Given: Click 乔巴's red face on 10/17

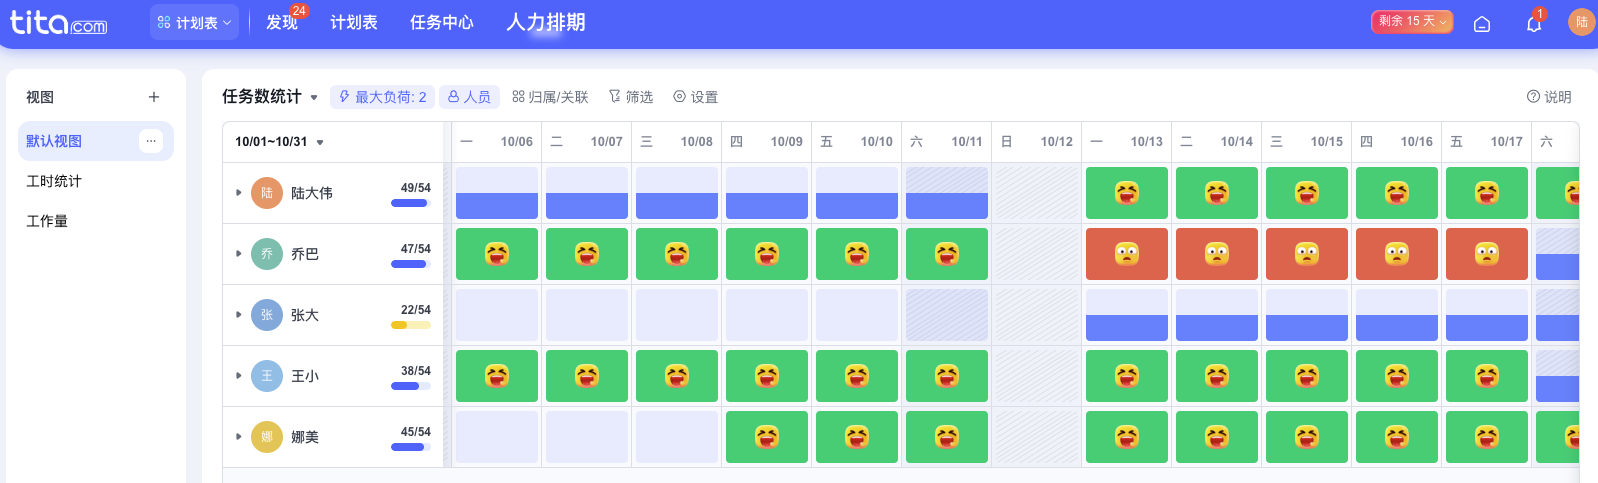Looking at the screenshot, I should pos(1487,254).
